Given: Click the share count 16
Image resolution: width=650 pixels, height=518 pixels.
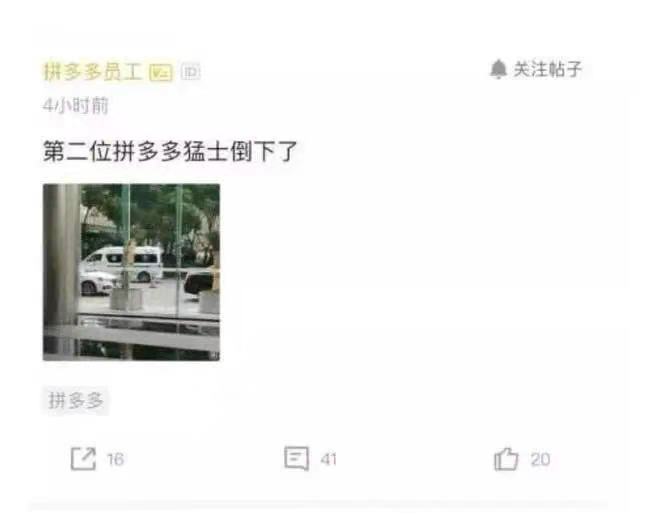Looking at the screenshot, I should click(115, 459).
